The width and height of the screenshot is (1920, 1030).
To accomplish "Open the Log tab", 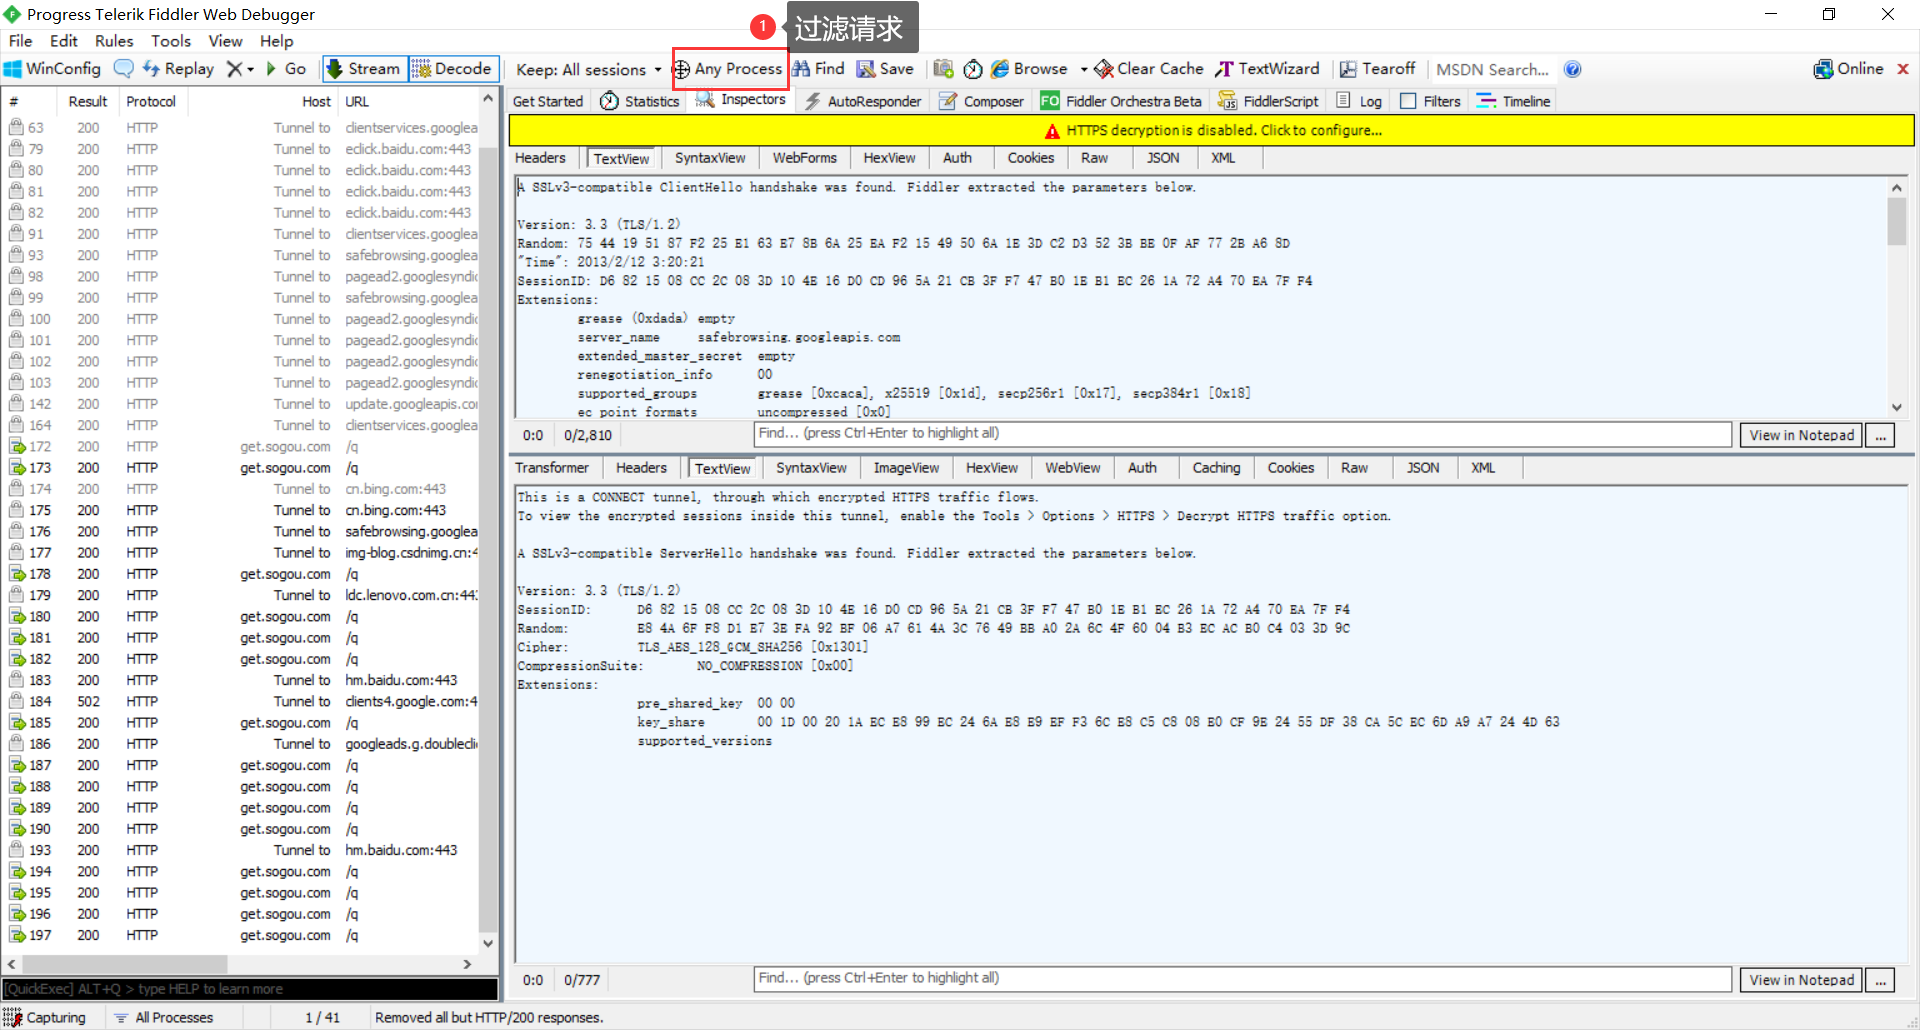I will pyautogui.click(x=1359, y=101).
